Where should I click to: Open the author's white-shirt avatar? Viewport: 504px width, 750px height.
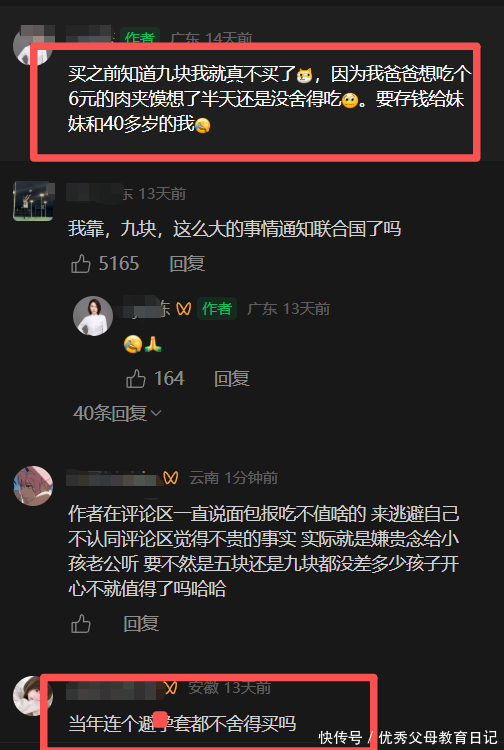(93, 316)
